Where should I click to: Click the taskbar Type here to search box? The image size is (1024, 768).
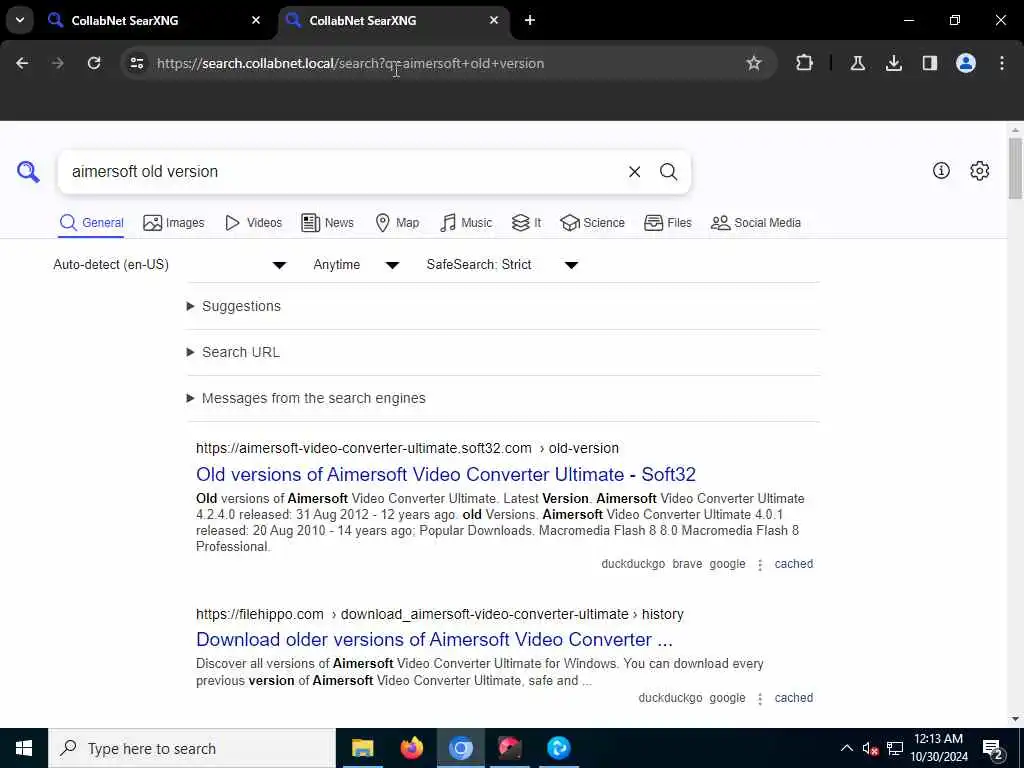[x=191, y=748]
